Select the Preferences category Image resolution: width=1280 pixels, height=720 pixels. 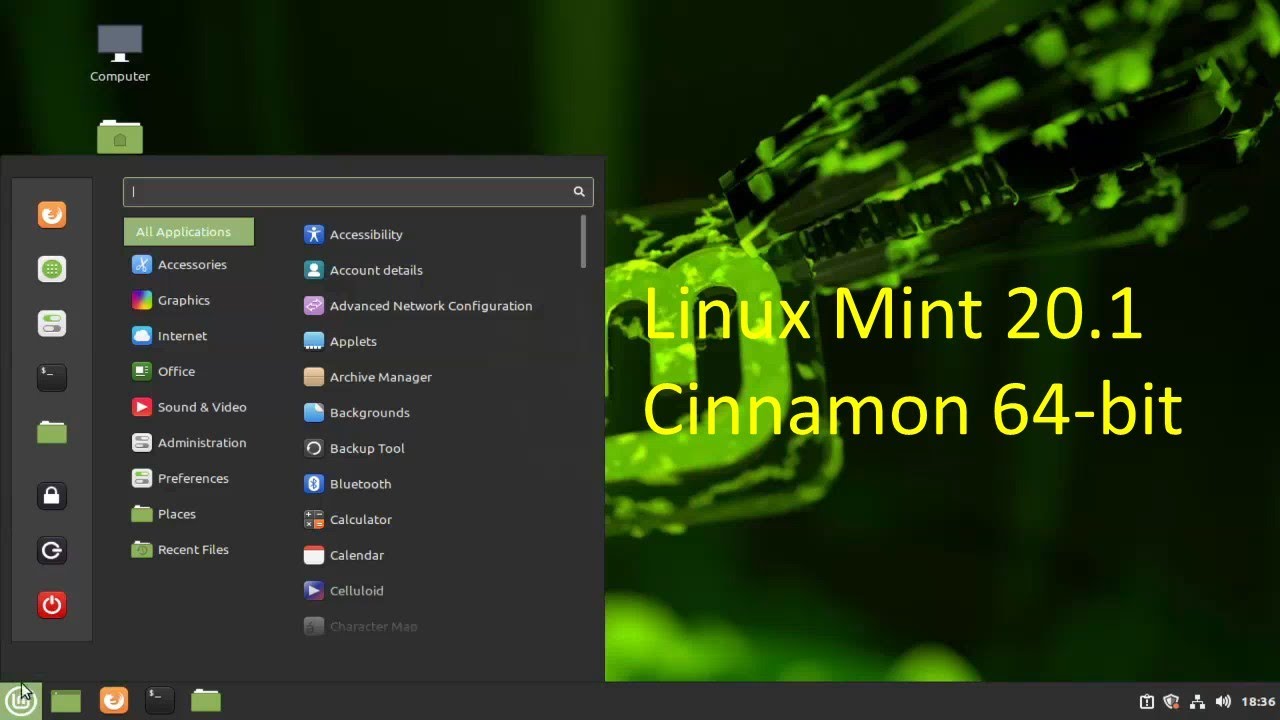(189, 478)
